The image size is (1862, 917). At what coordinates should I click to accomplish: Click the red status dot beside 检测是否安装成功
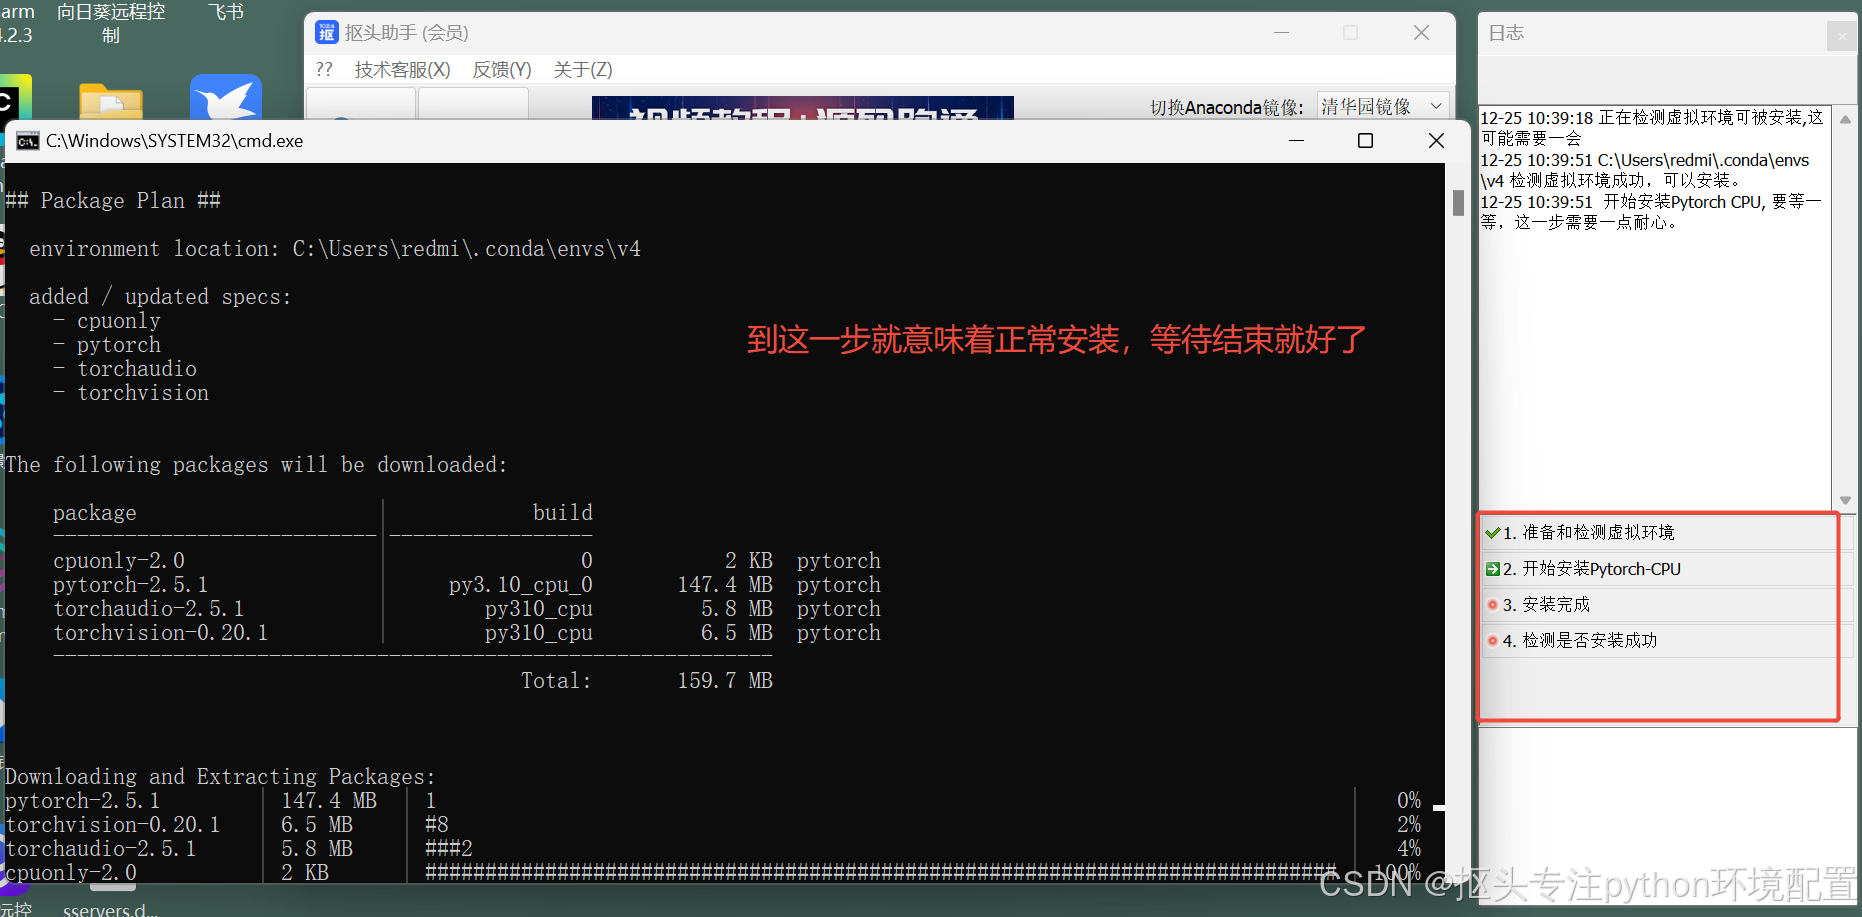click(x=1494, y=641)
